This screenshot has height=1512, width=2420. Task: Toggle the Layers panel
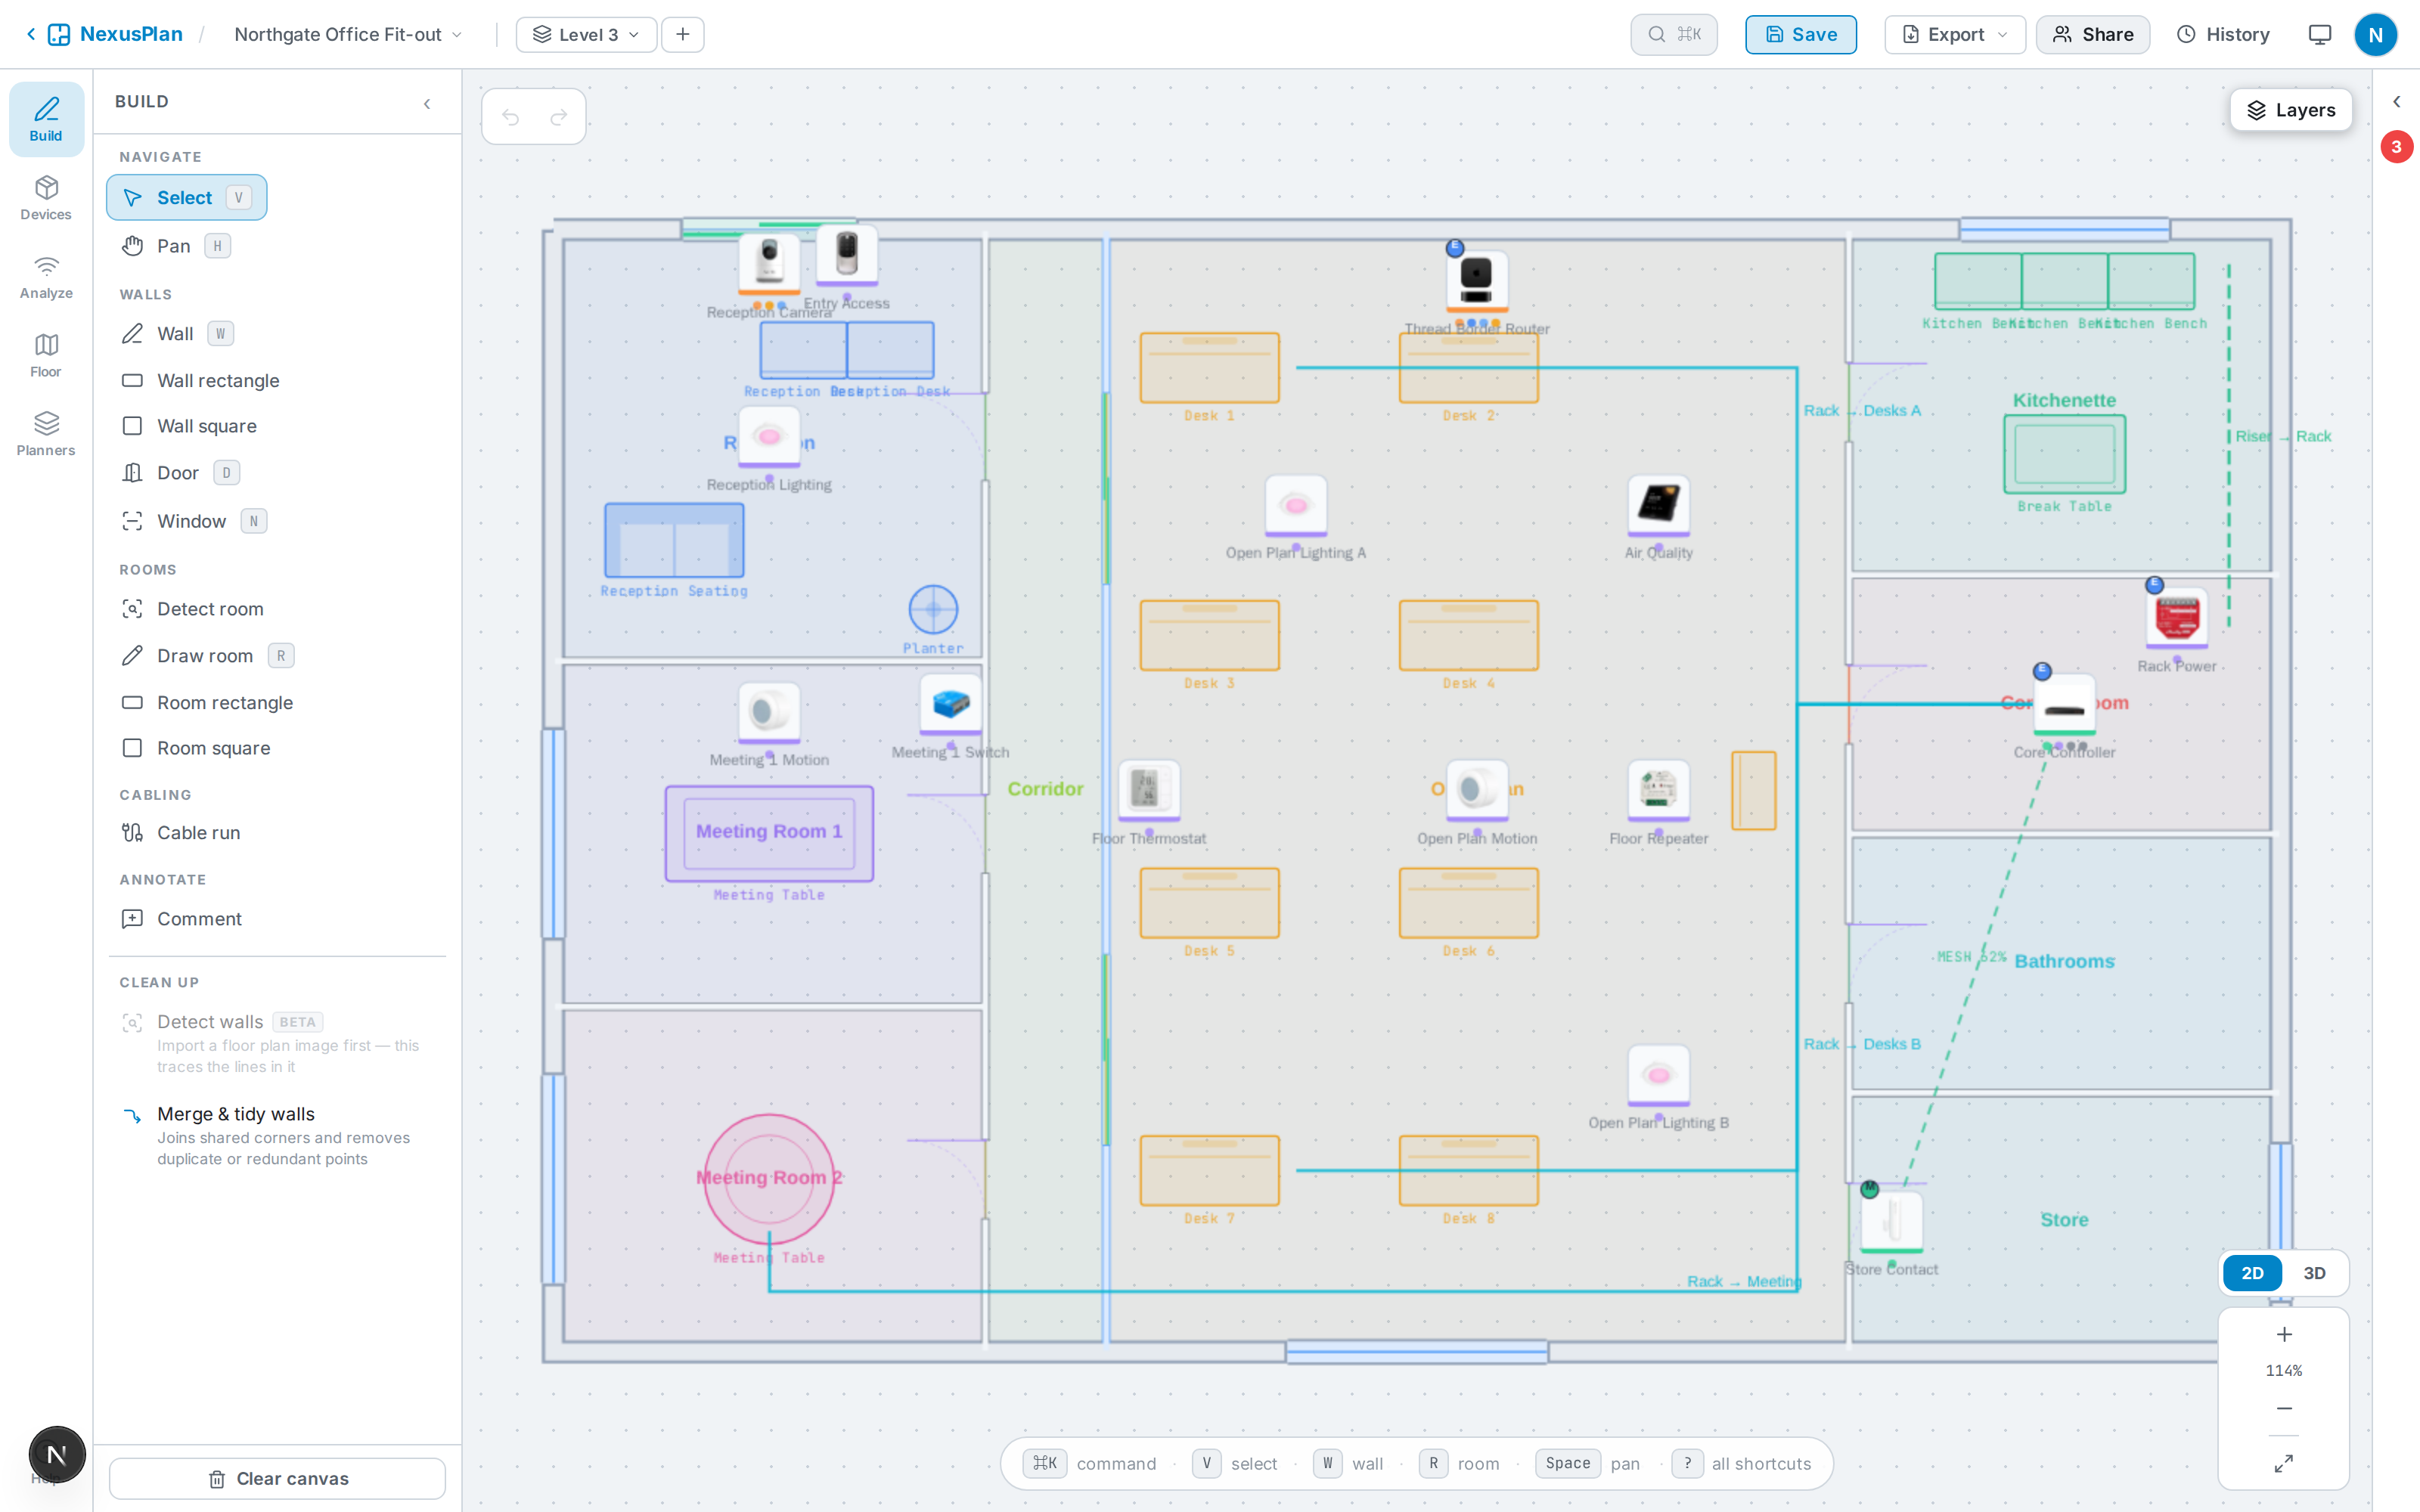(2291, 110)
